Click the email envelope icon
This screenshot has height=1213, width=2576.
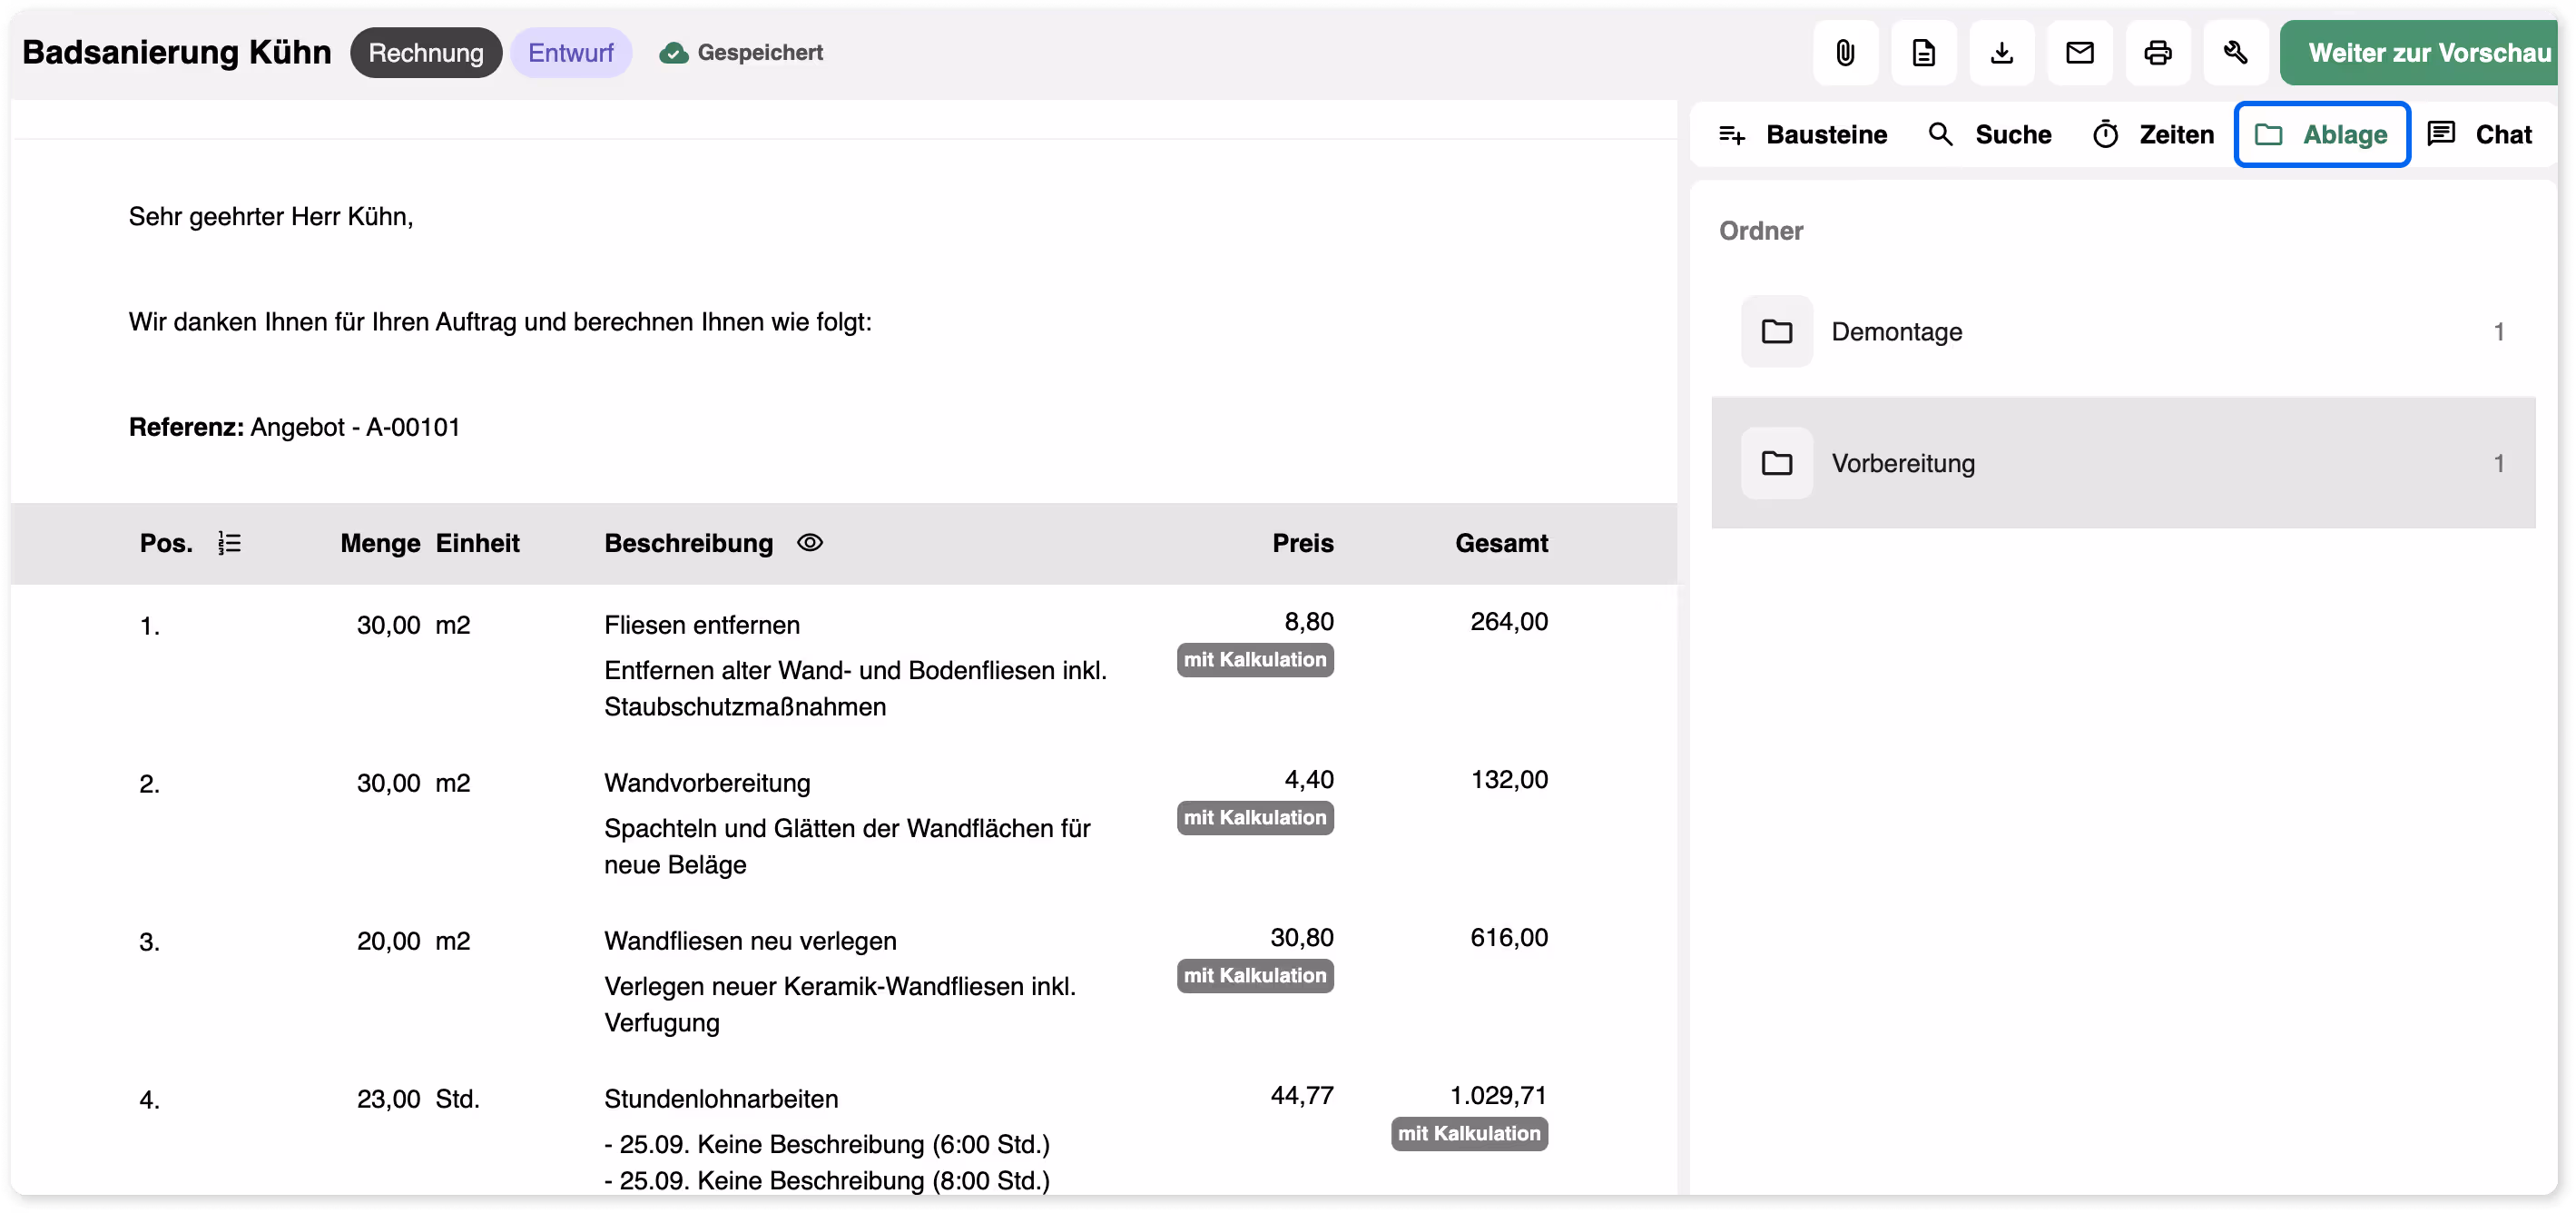(x=2079, y=53)
